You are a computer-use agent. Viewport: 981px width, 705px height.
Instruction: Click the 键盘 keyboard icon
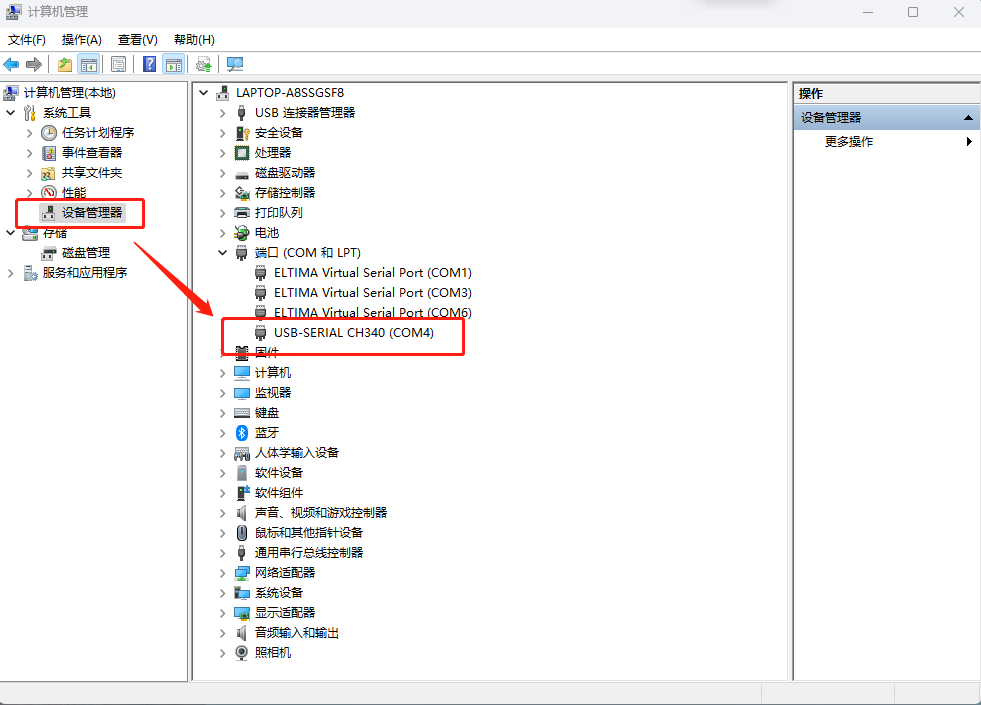pyautogui.click(x=241, y=413)
